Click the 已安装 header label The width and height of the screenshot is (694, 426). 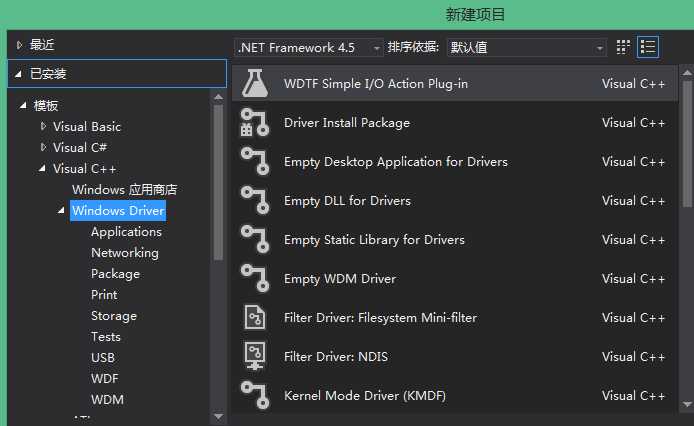48,74
